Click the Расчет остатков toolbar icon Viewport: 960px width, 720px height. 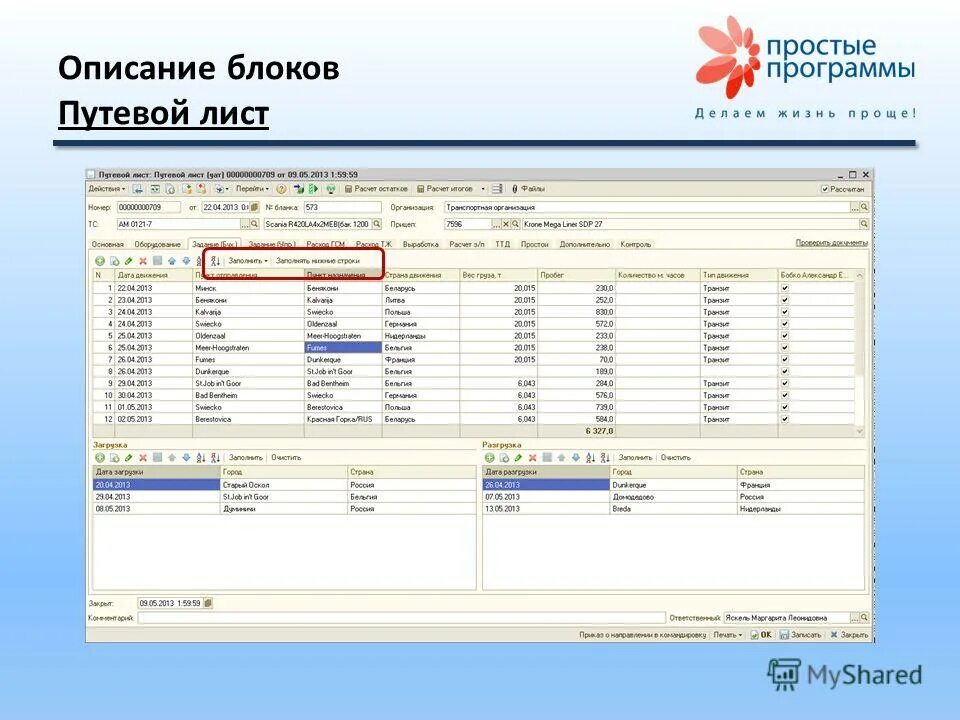tap(350, 189)
